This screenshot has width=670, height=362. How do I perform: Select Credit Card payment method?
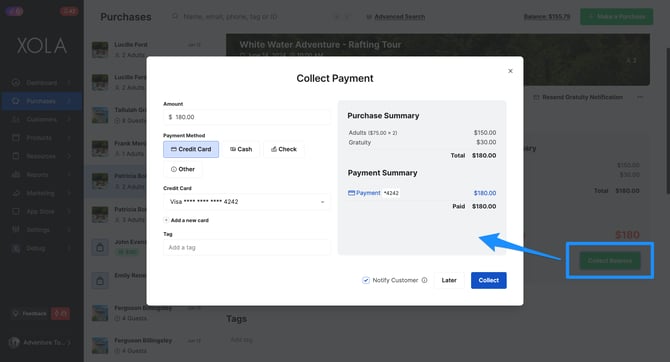tap(191, 149)
